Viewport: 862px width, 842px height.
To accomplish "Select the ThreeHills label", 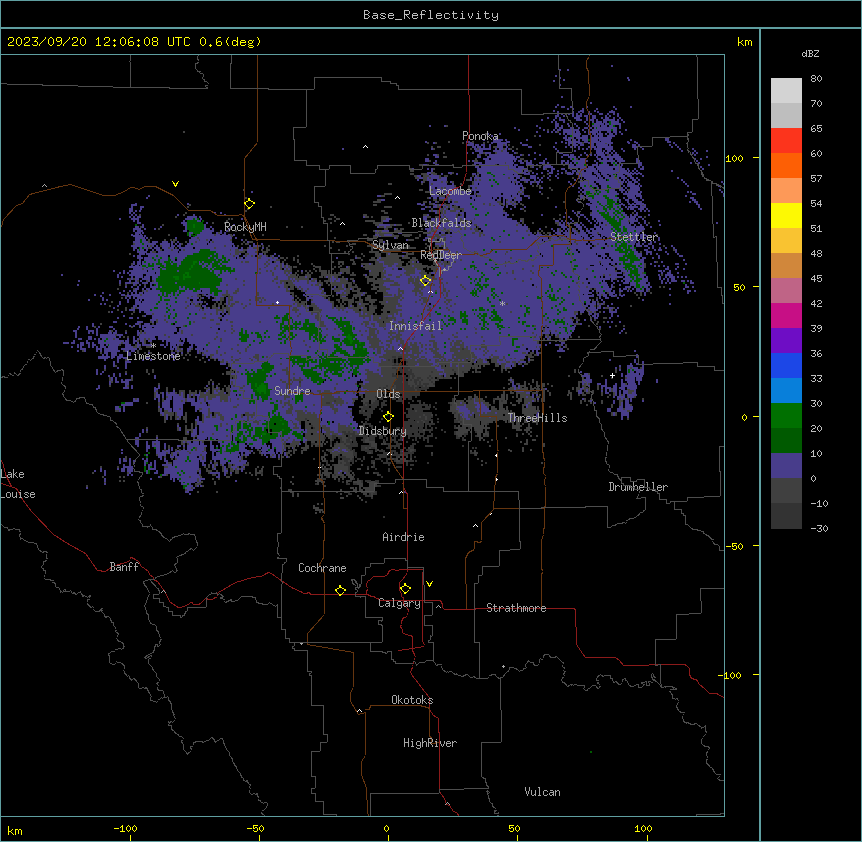I will [x=537, y=418].
